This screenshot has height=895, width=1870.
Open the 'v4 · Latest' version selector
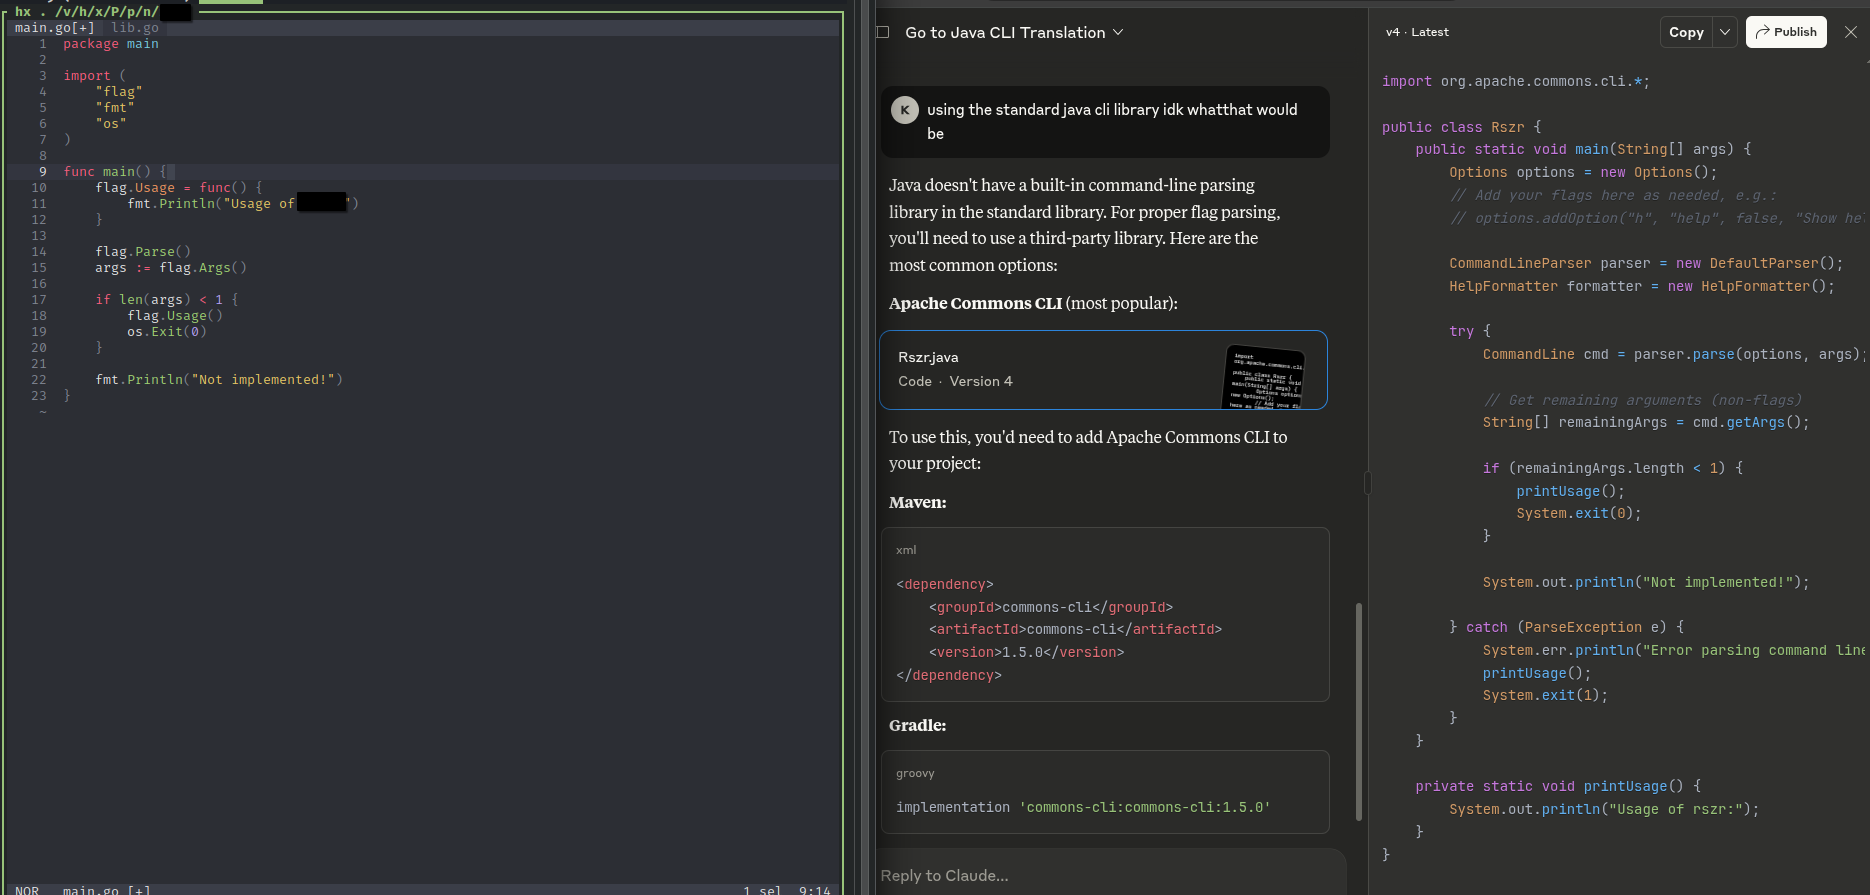click(x=1417, y=32)
